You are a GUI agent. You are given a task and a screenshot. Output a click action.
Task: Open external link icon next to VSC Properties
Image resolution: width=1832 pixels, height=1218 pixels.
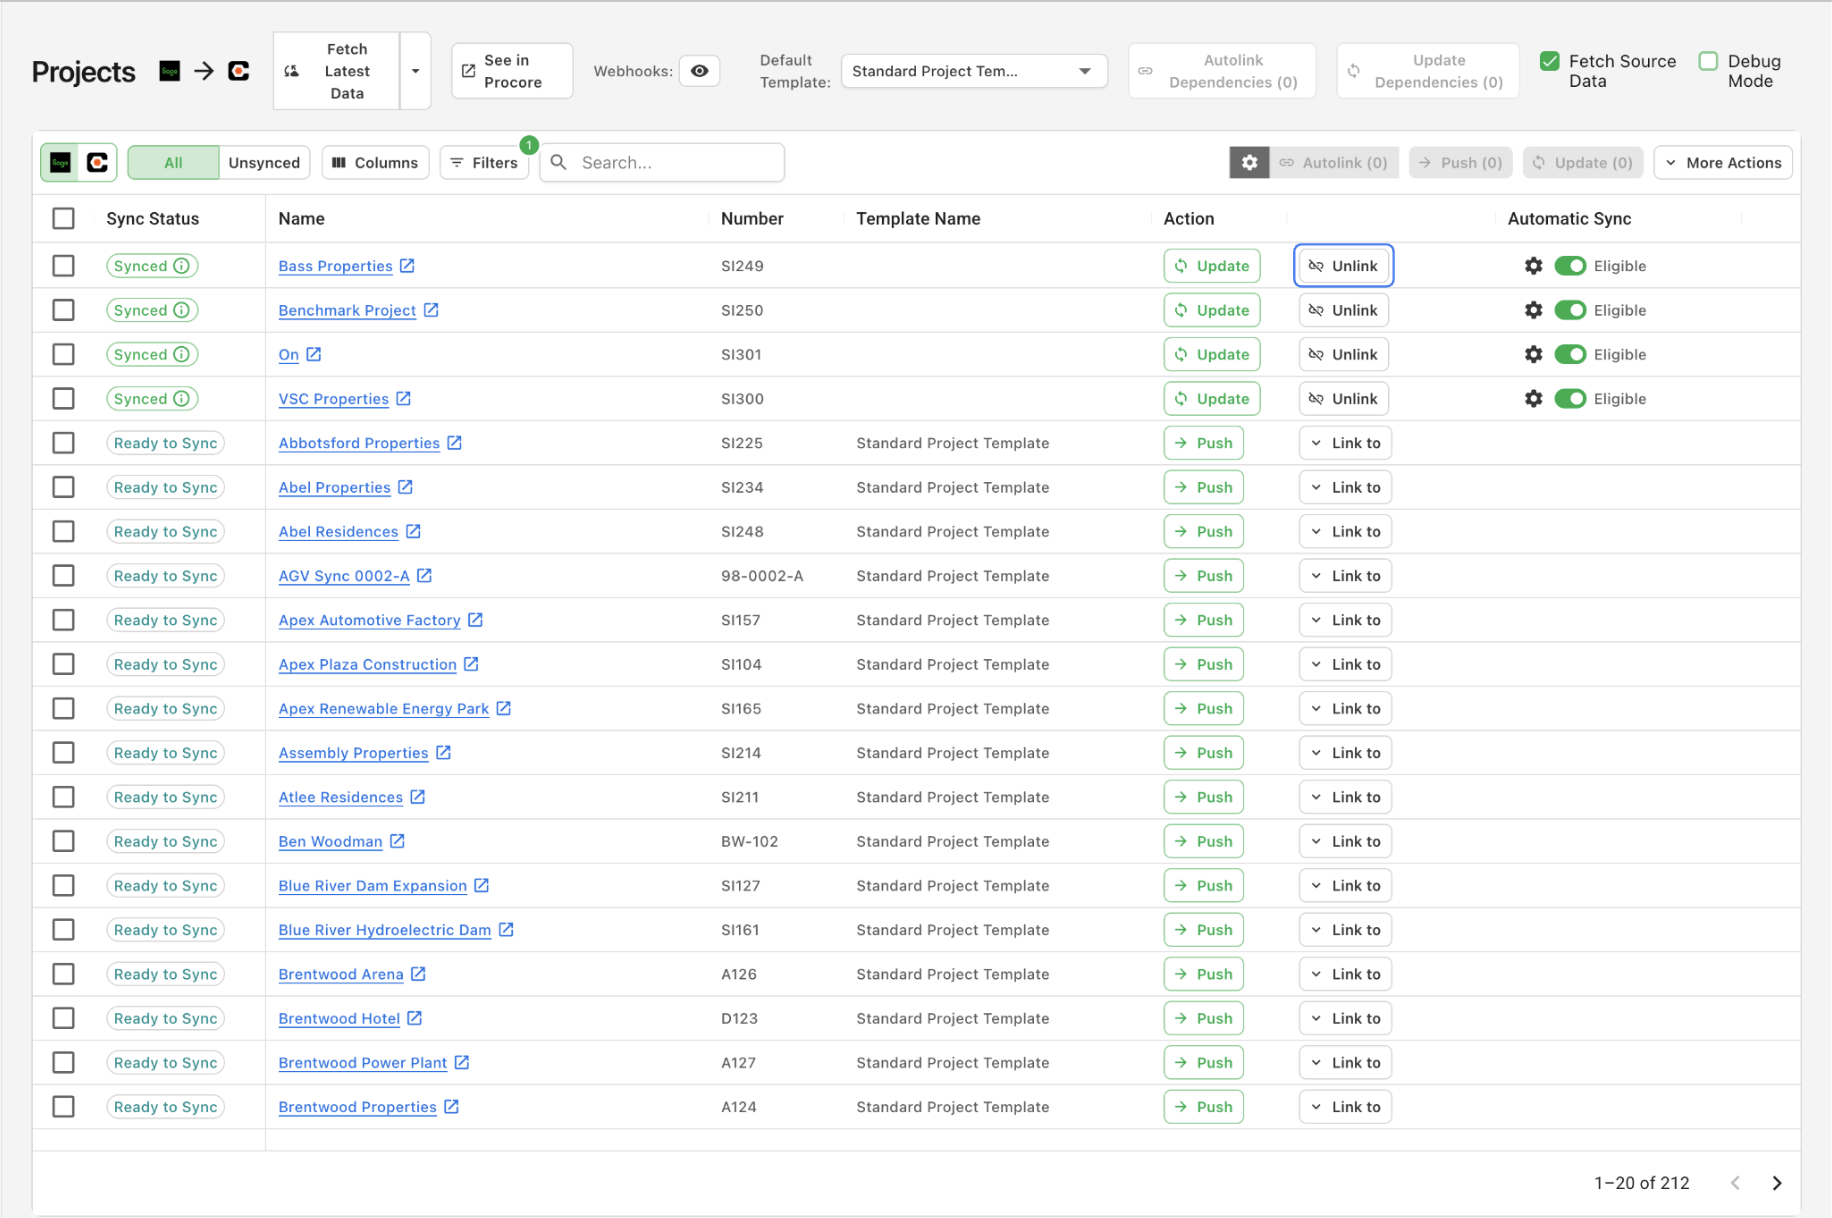pos(404,399)
